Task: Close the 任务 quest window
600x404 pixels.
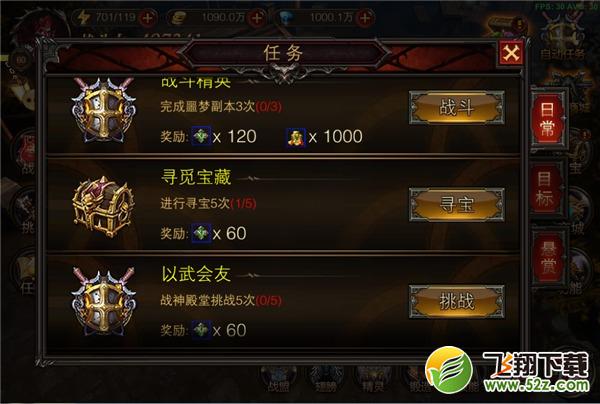Action: (x=511, y=53)
